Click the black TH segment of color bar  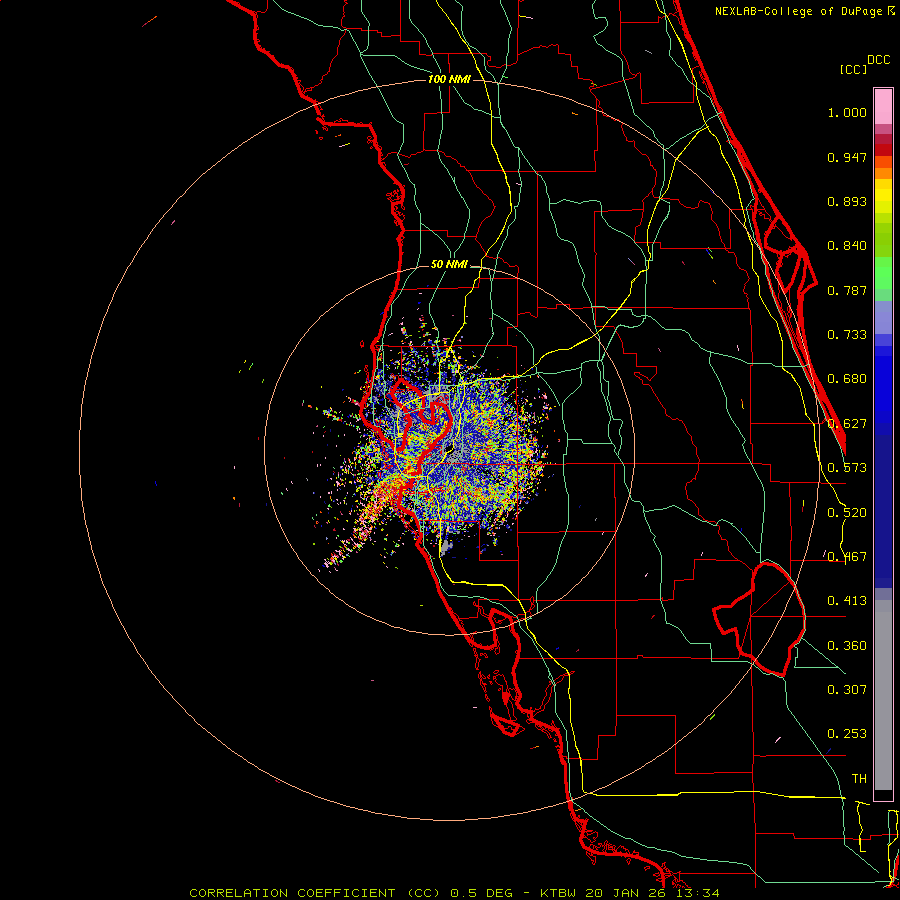pos(883,794)
